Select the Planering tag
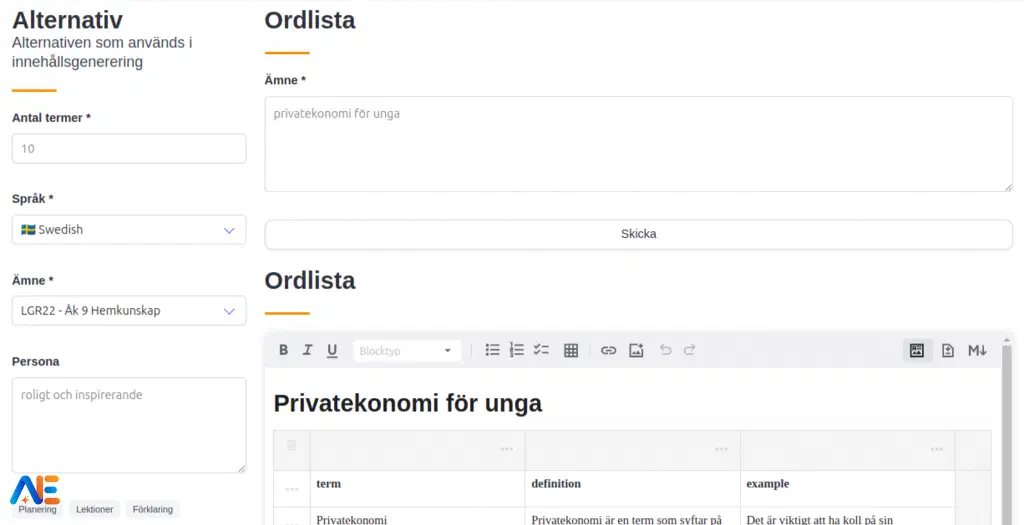The image size is (1024, 525). pyautogui.click(x=37, y=509)
